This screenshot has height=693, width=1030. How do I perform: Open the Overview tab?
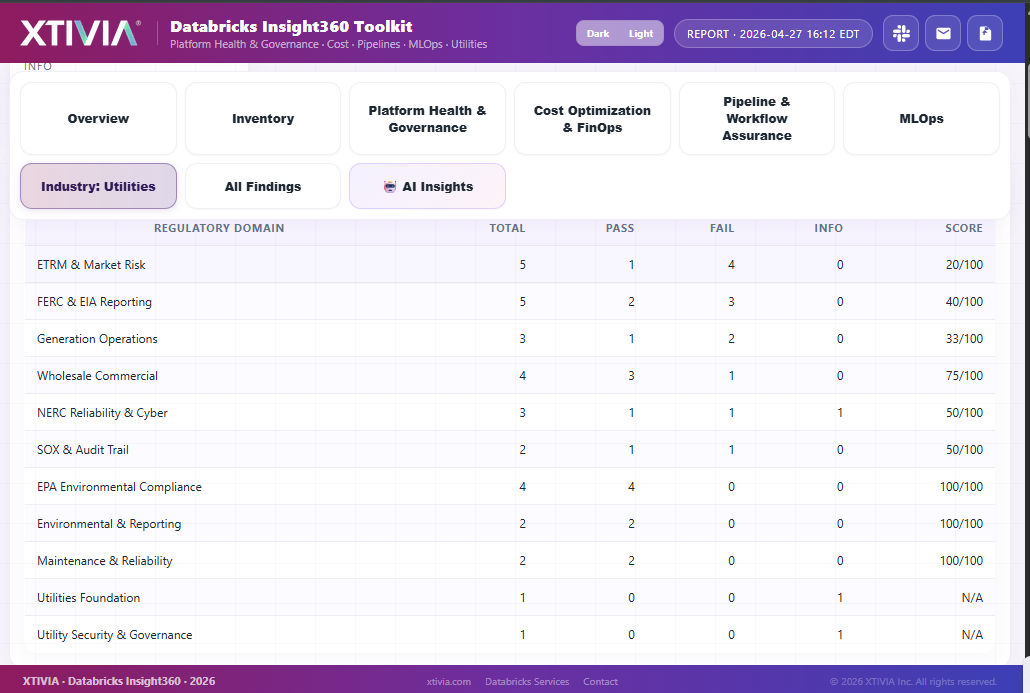(x=99, y=118)
